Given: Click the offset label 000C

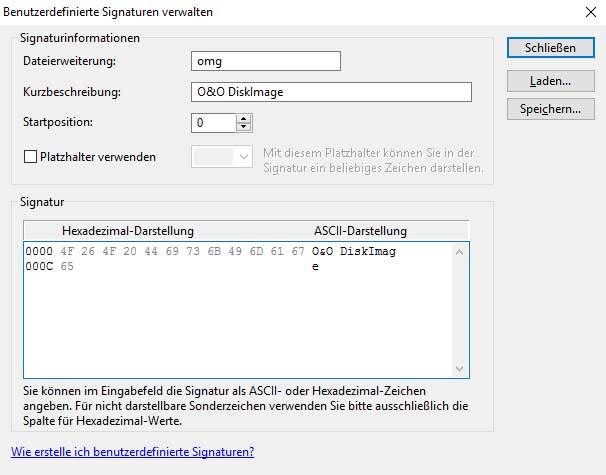Looking at the screenshot, I should pos(39,266).
